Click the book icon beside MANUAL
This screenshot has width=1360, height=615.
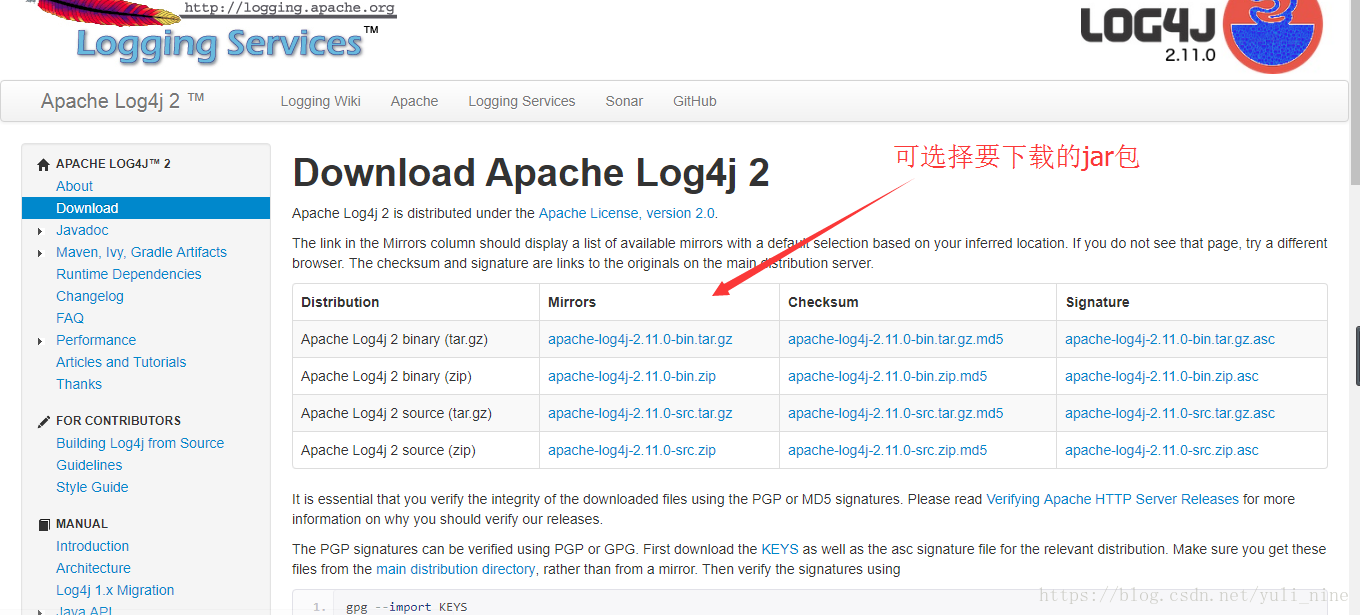[x=43, y=524]
